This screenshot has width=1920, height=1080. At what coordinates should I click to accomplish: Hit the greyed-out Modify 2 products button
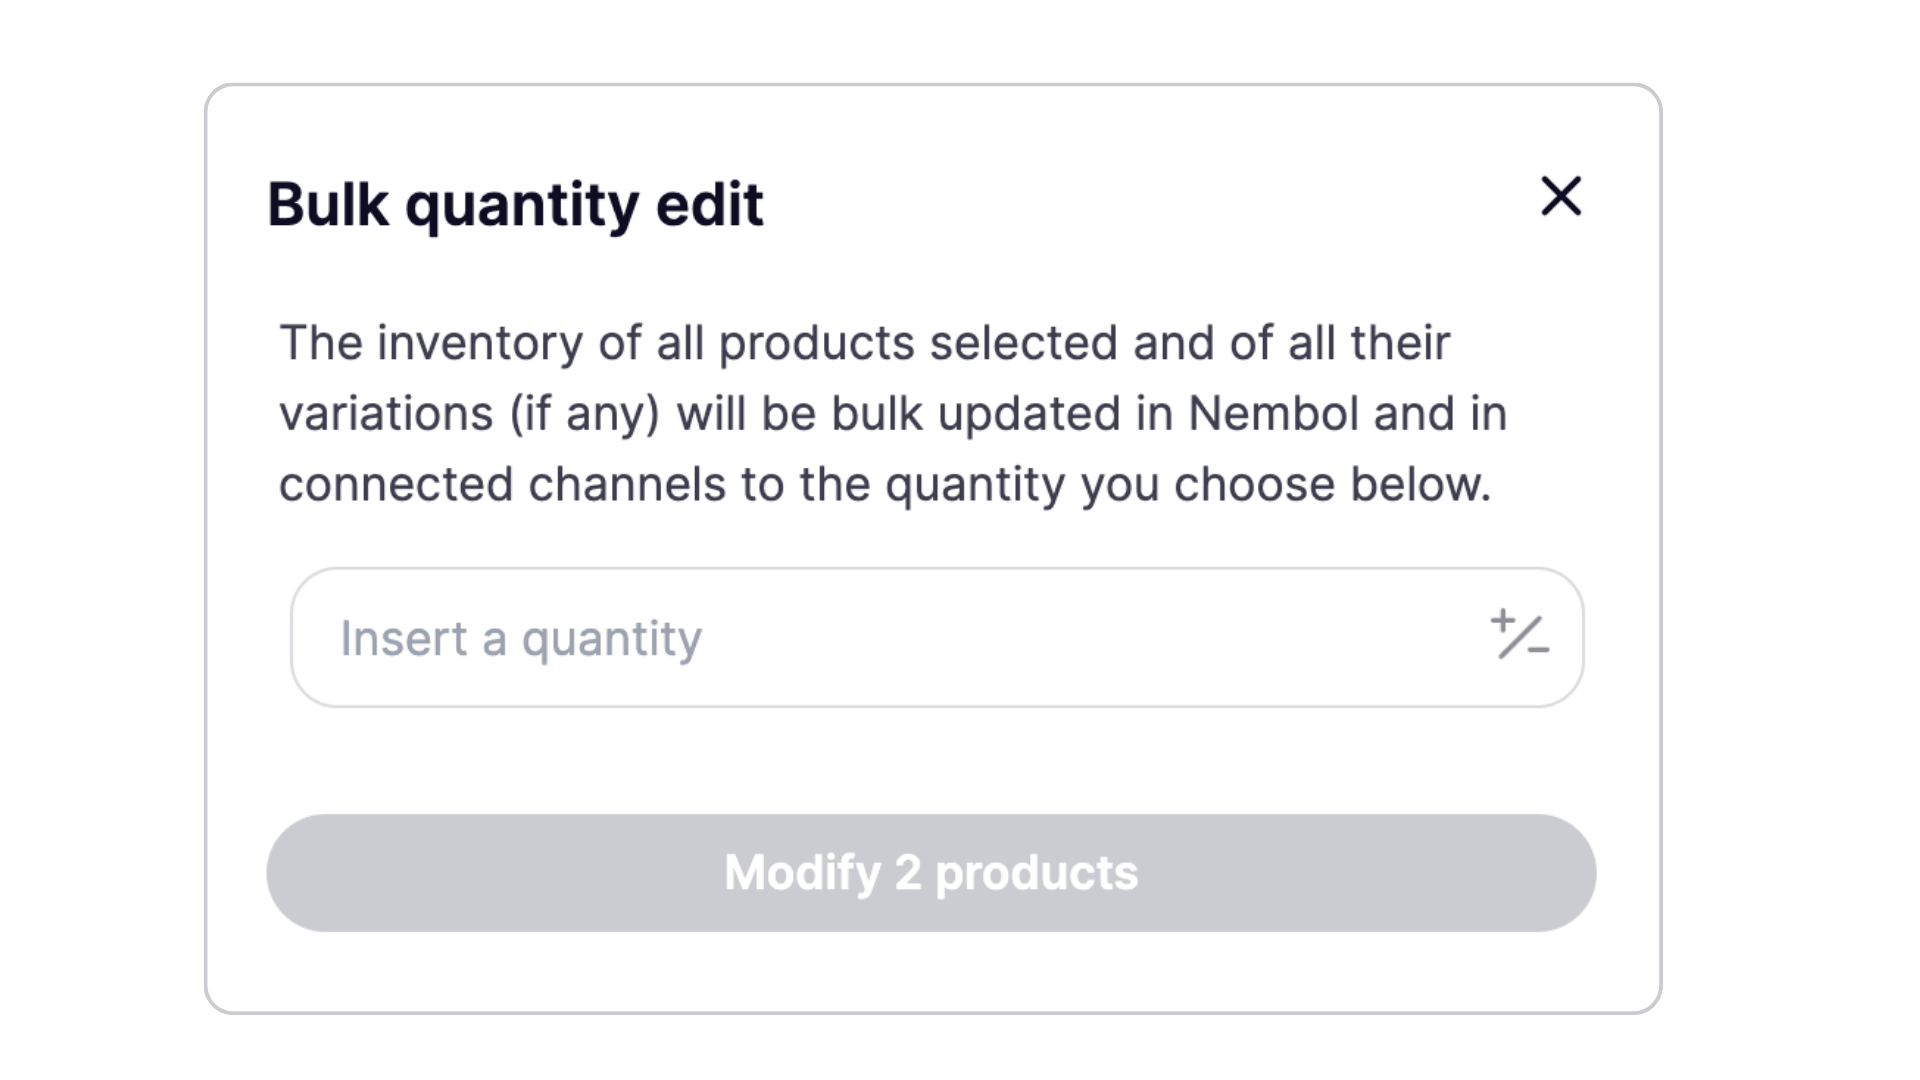(x=930, y=873)
